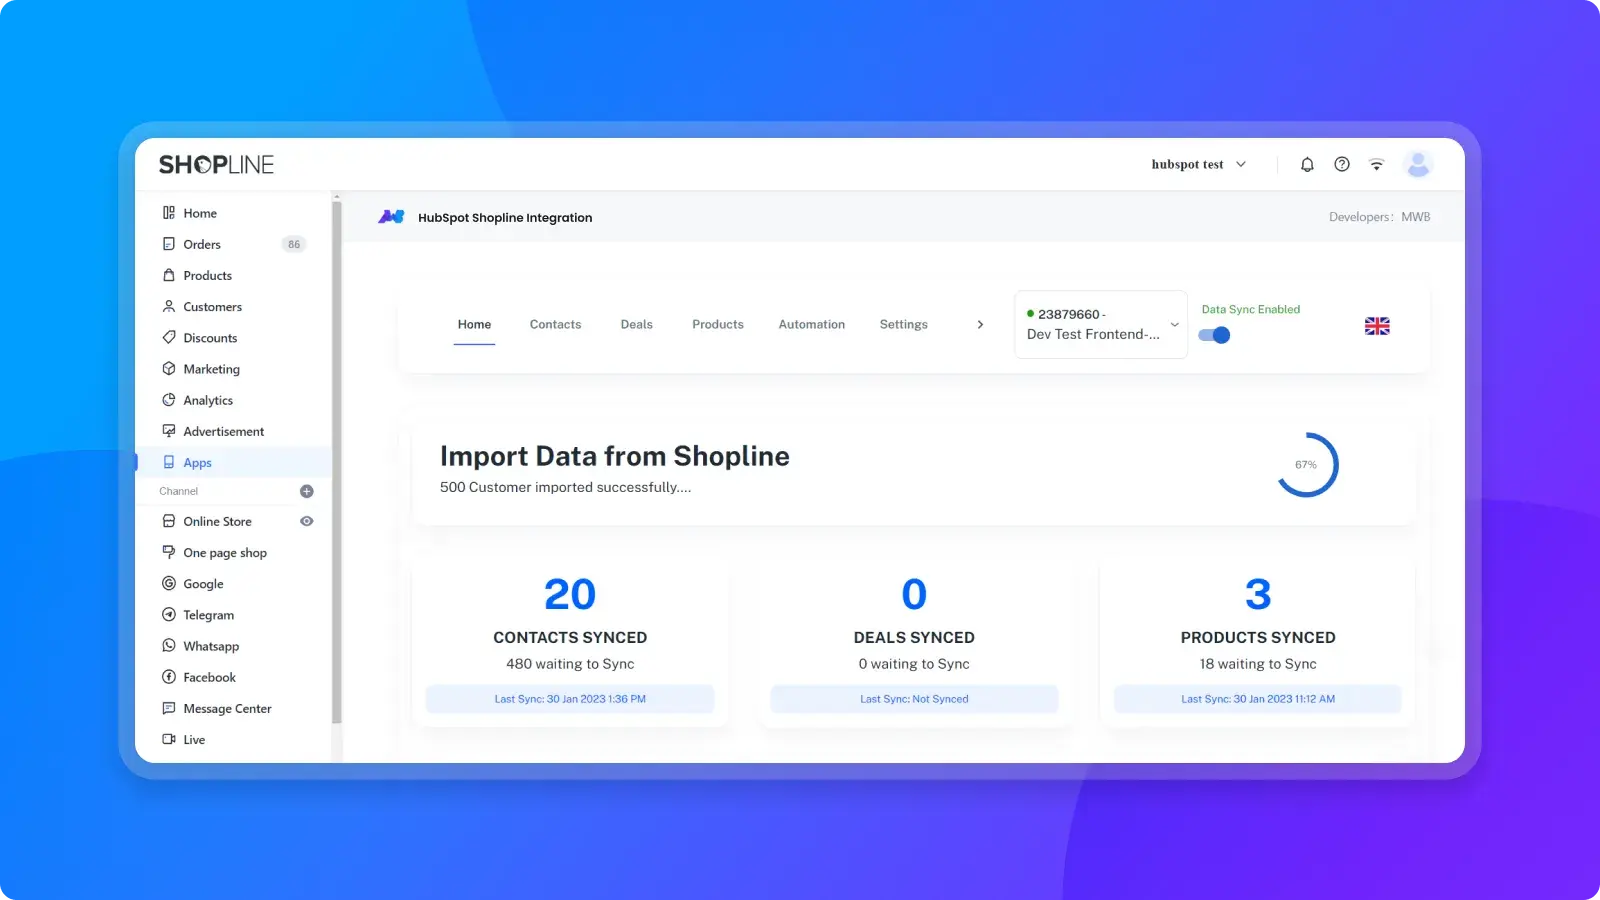Open Message Center in the sidebar

(x=227, y=709)
